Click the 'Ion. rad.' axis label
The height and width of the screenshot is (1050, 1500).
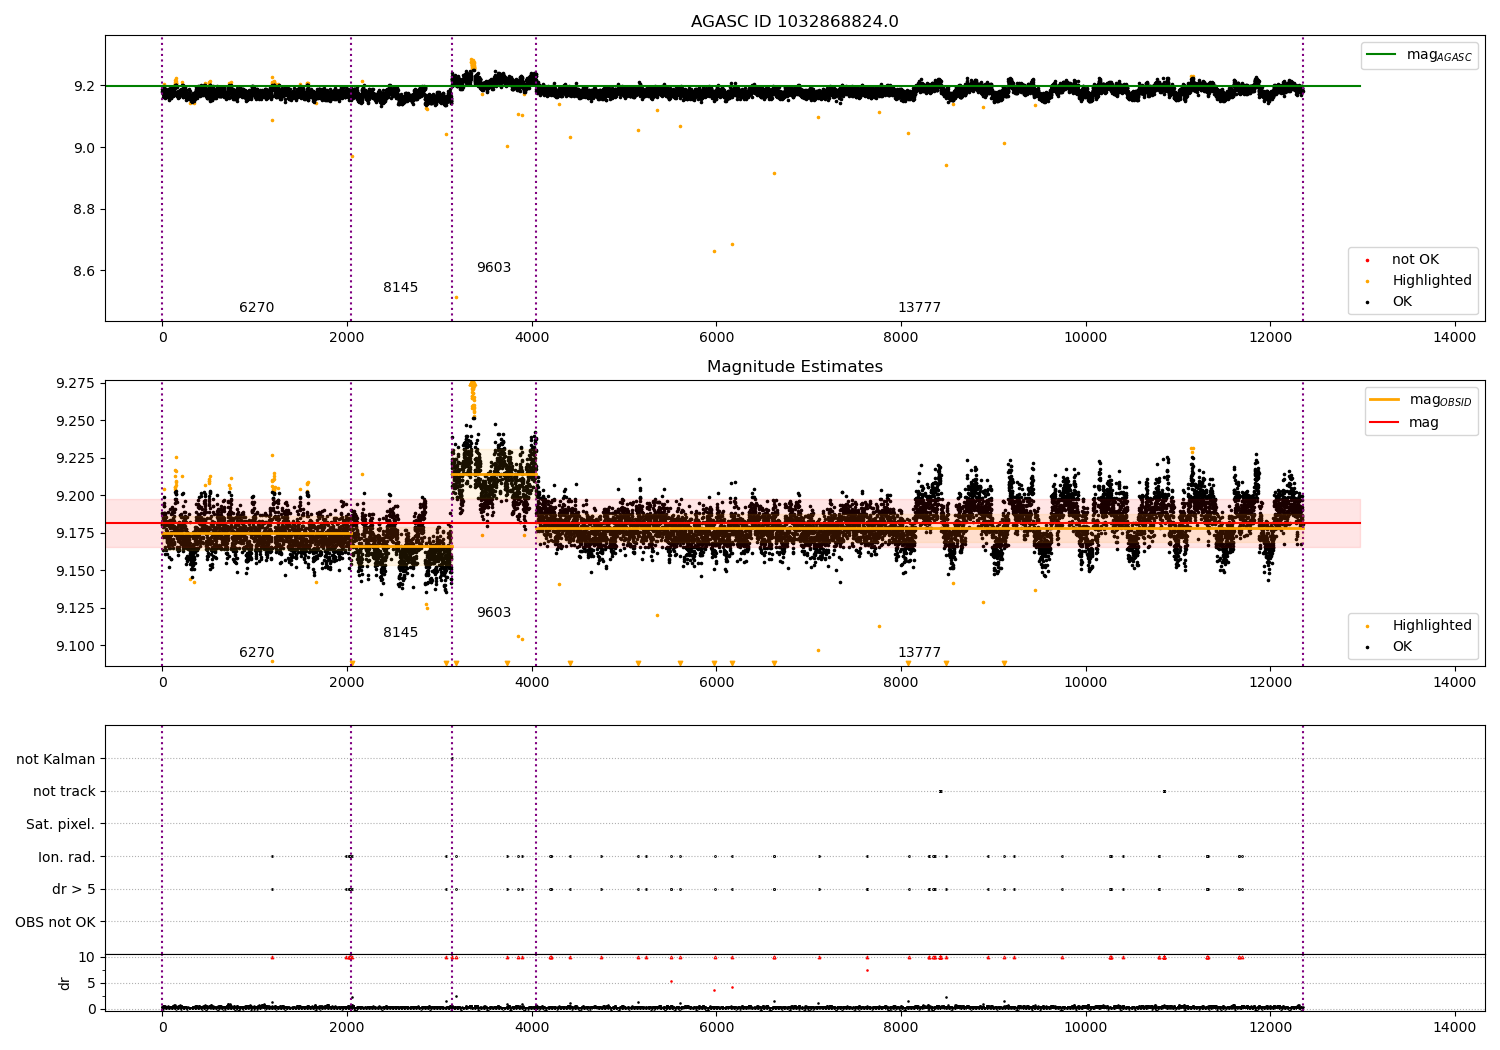point(67,857)
